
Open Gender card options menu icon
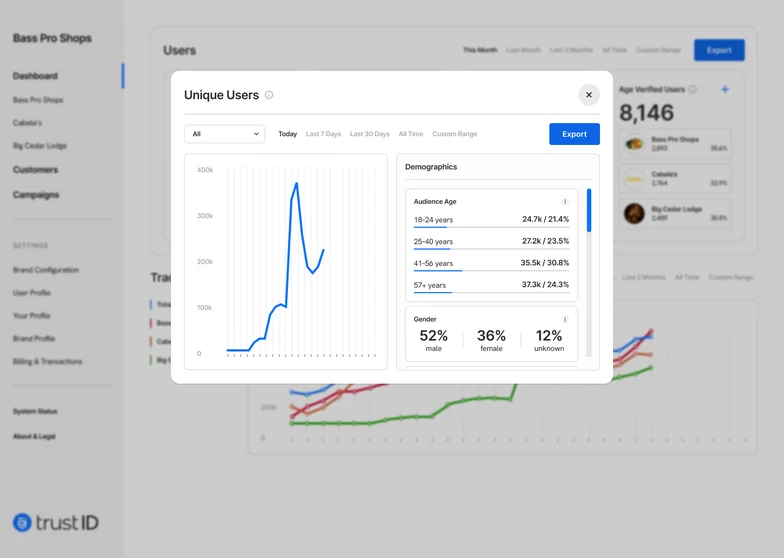pyautogui.click(x=564, y=319)
